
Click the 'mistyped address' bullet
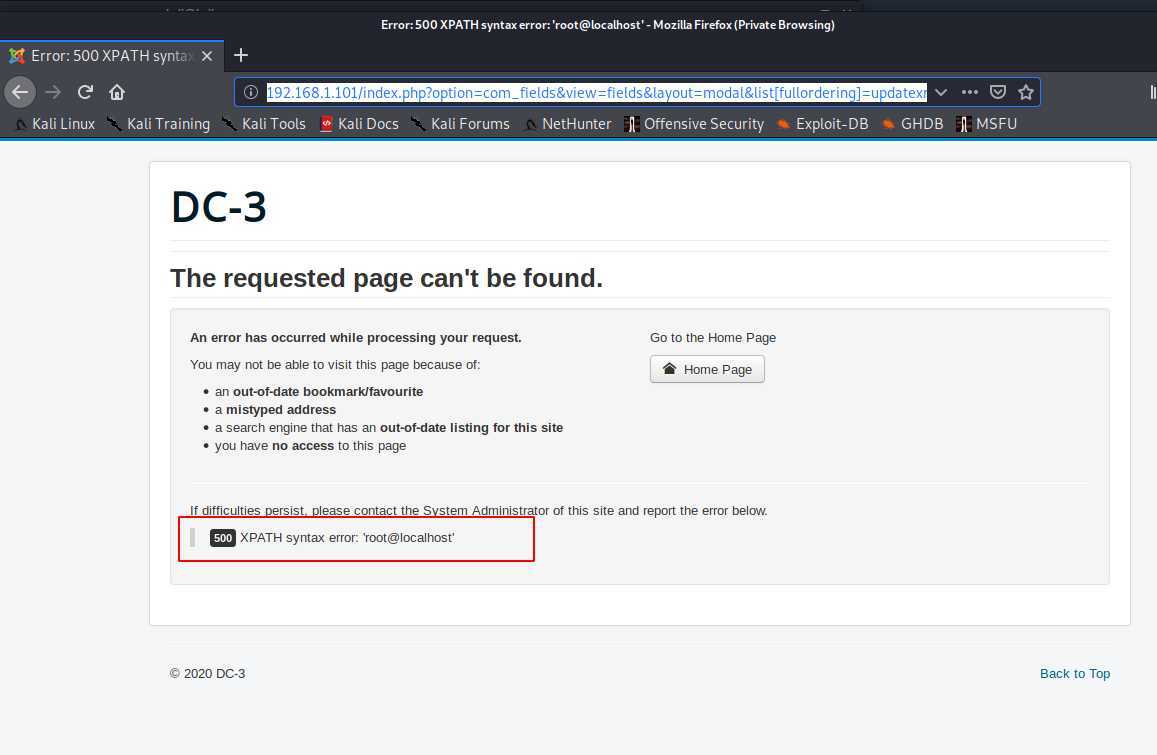(275, 410)
